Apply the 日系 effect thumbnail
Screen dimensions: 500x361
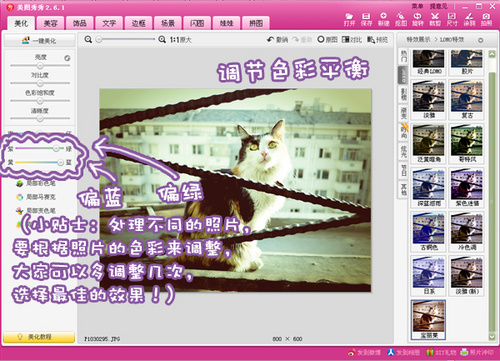(x=428, y=276)
